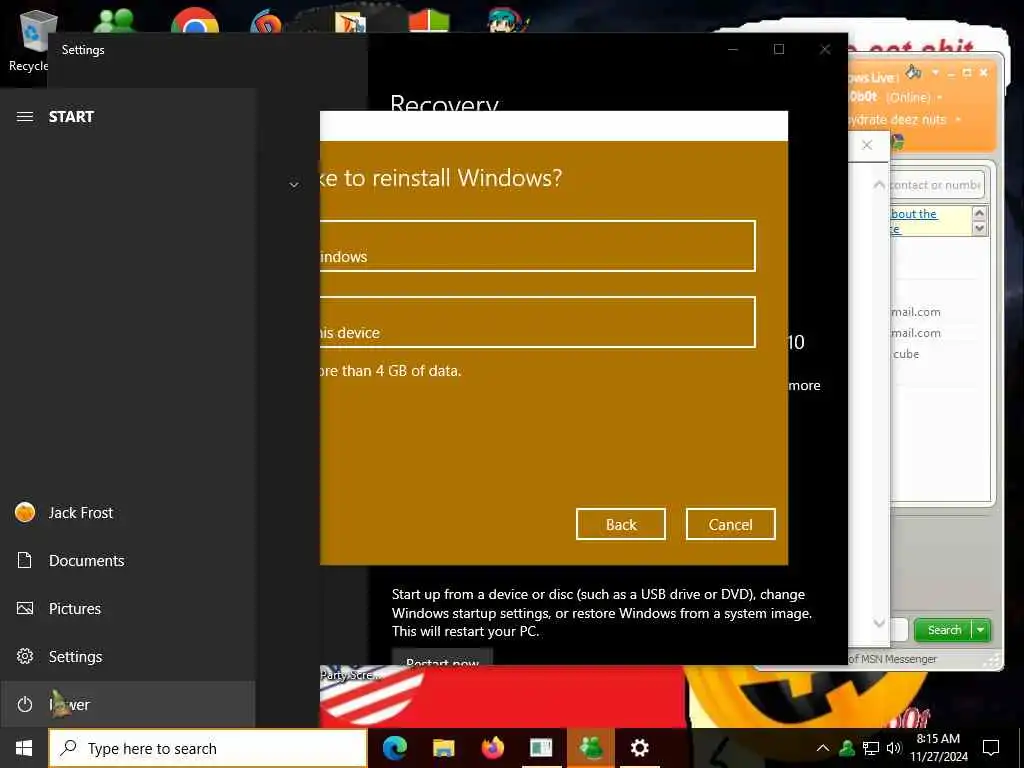The width and height of the screenshot is (1024, 768).
Task: Click the Search button in Messenger
Action: pyautogui.click(x=943, y=630)
